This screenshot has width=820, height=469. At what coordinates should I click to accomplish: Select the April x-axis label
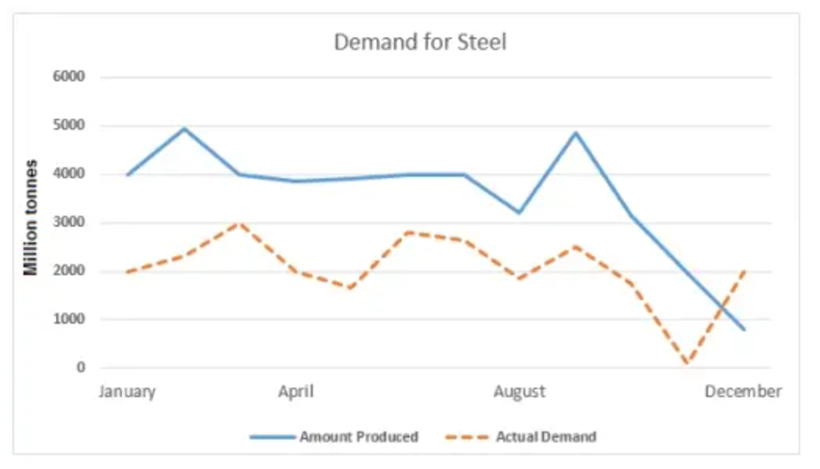point(296,391)
